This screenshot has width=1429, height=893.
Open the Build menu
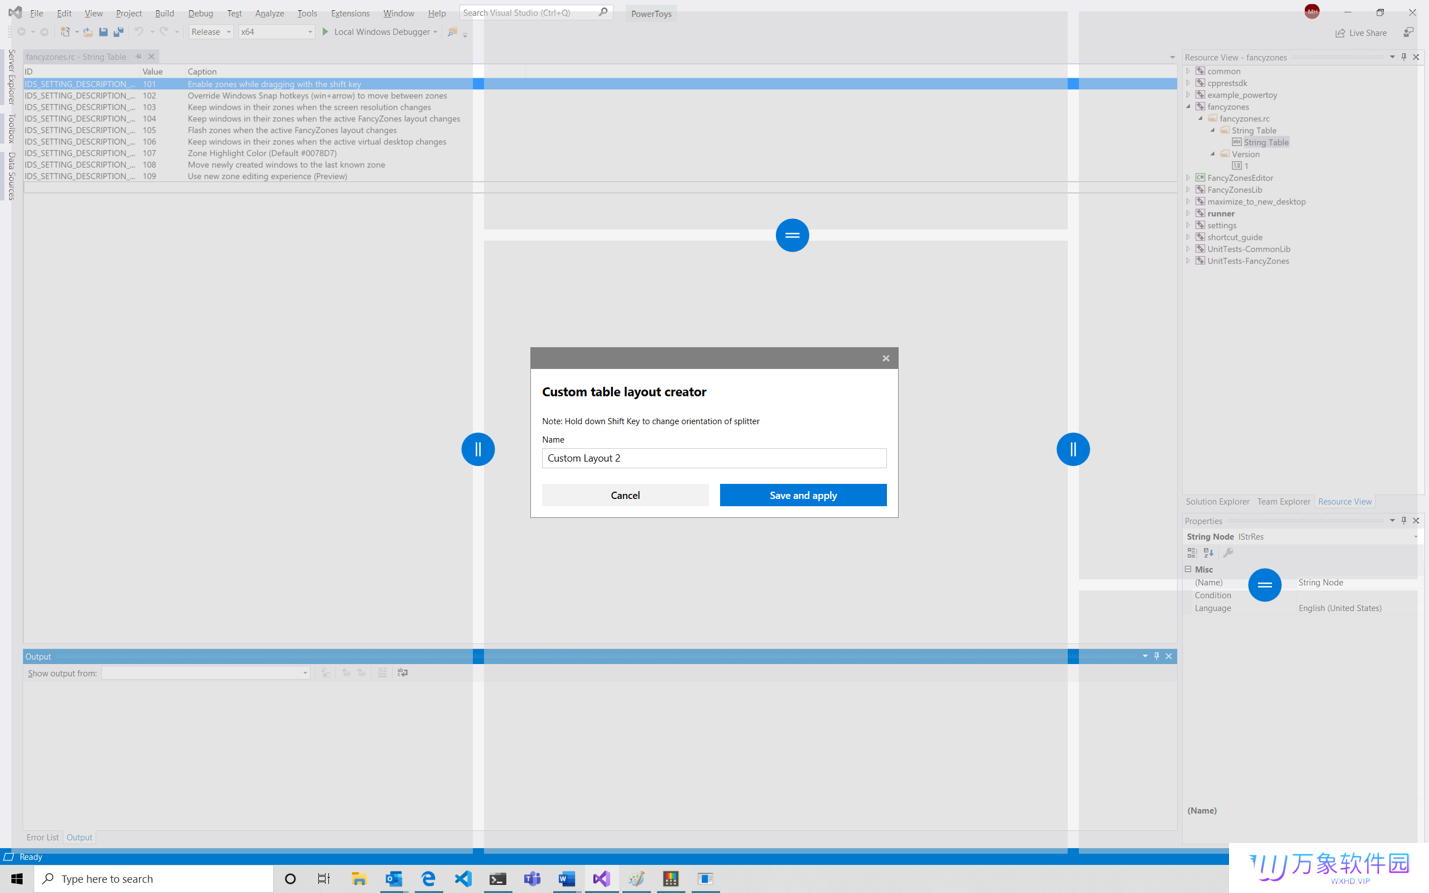[164, 13]
